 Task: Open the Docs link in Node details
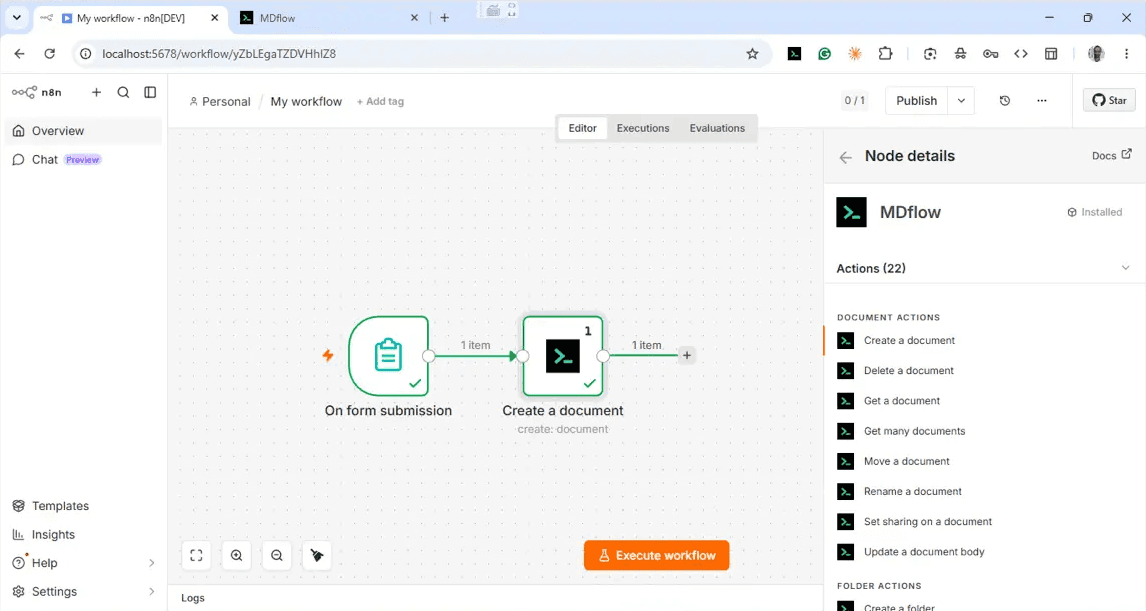click(x=1112, y=155)
